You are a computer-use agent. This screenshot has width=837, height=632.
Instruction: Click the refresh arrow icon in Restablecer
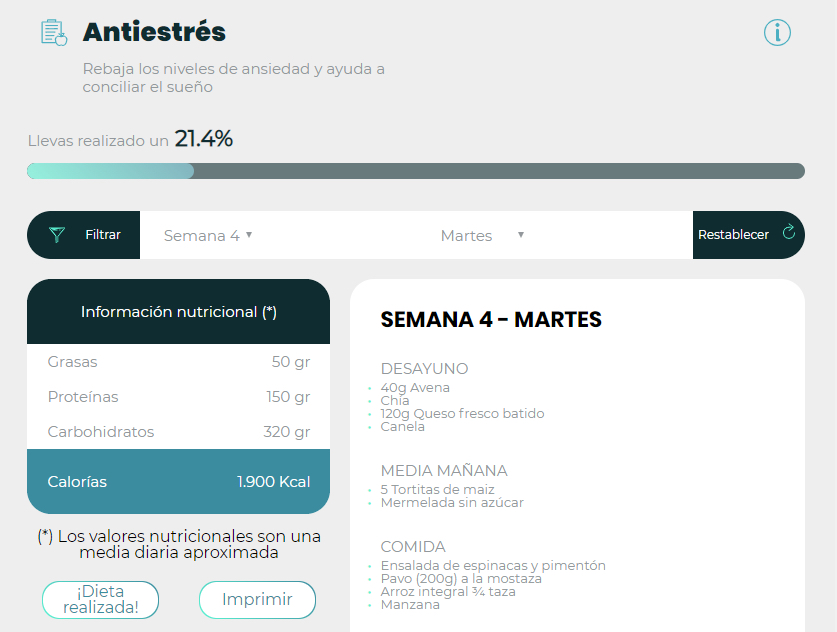(x=788, y=232)
